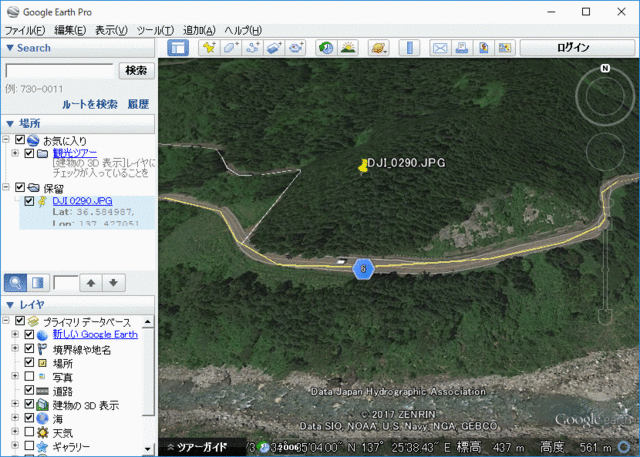Click the ログイン button

click(577, 48)
